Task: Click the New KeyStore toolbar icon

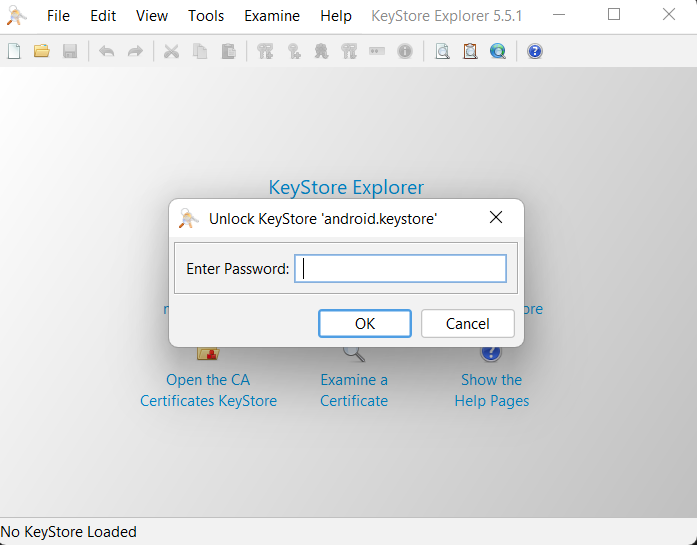Action: click(14, 51)
